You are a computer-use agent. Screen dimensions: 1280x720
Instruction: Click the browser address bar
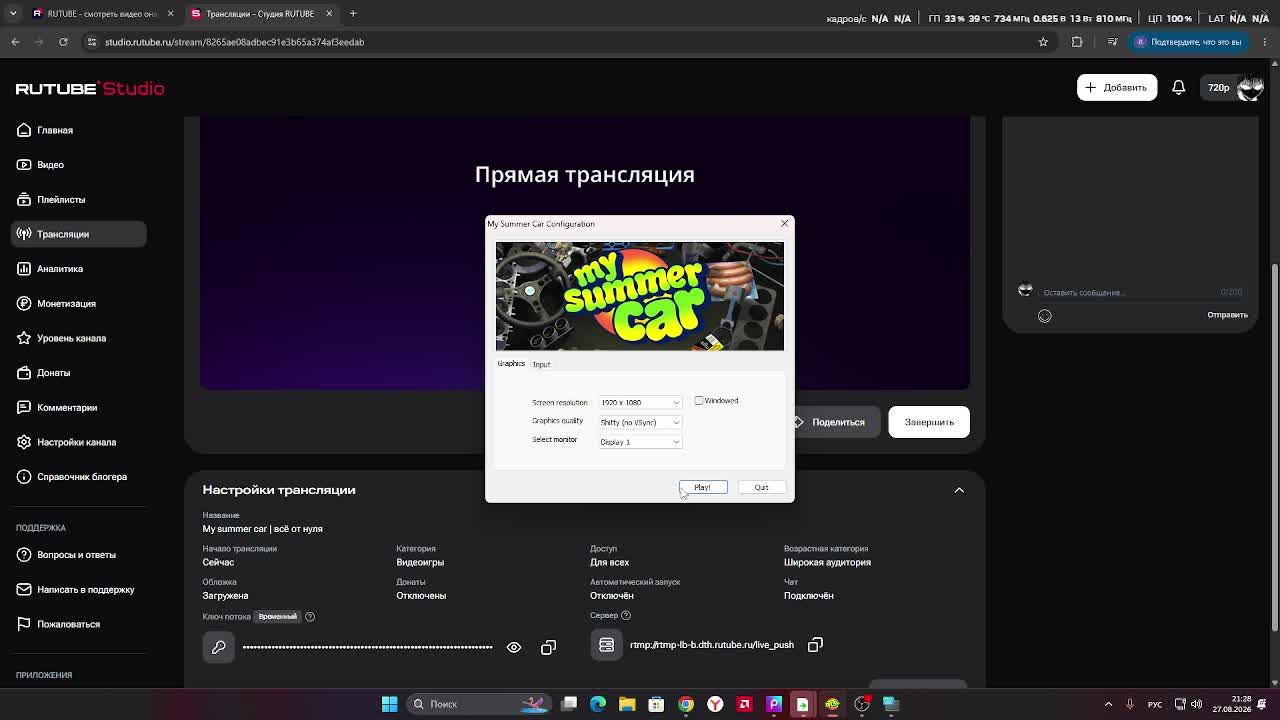560,42
